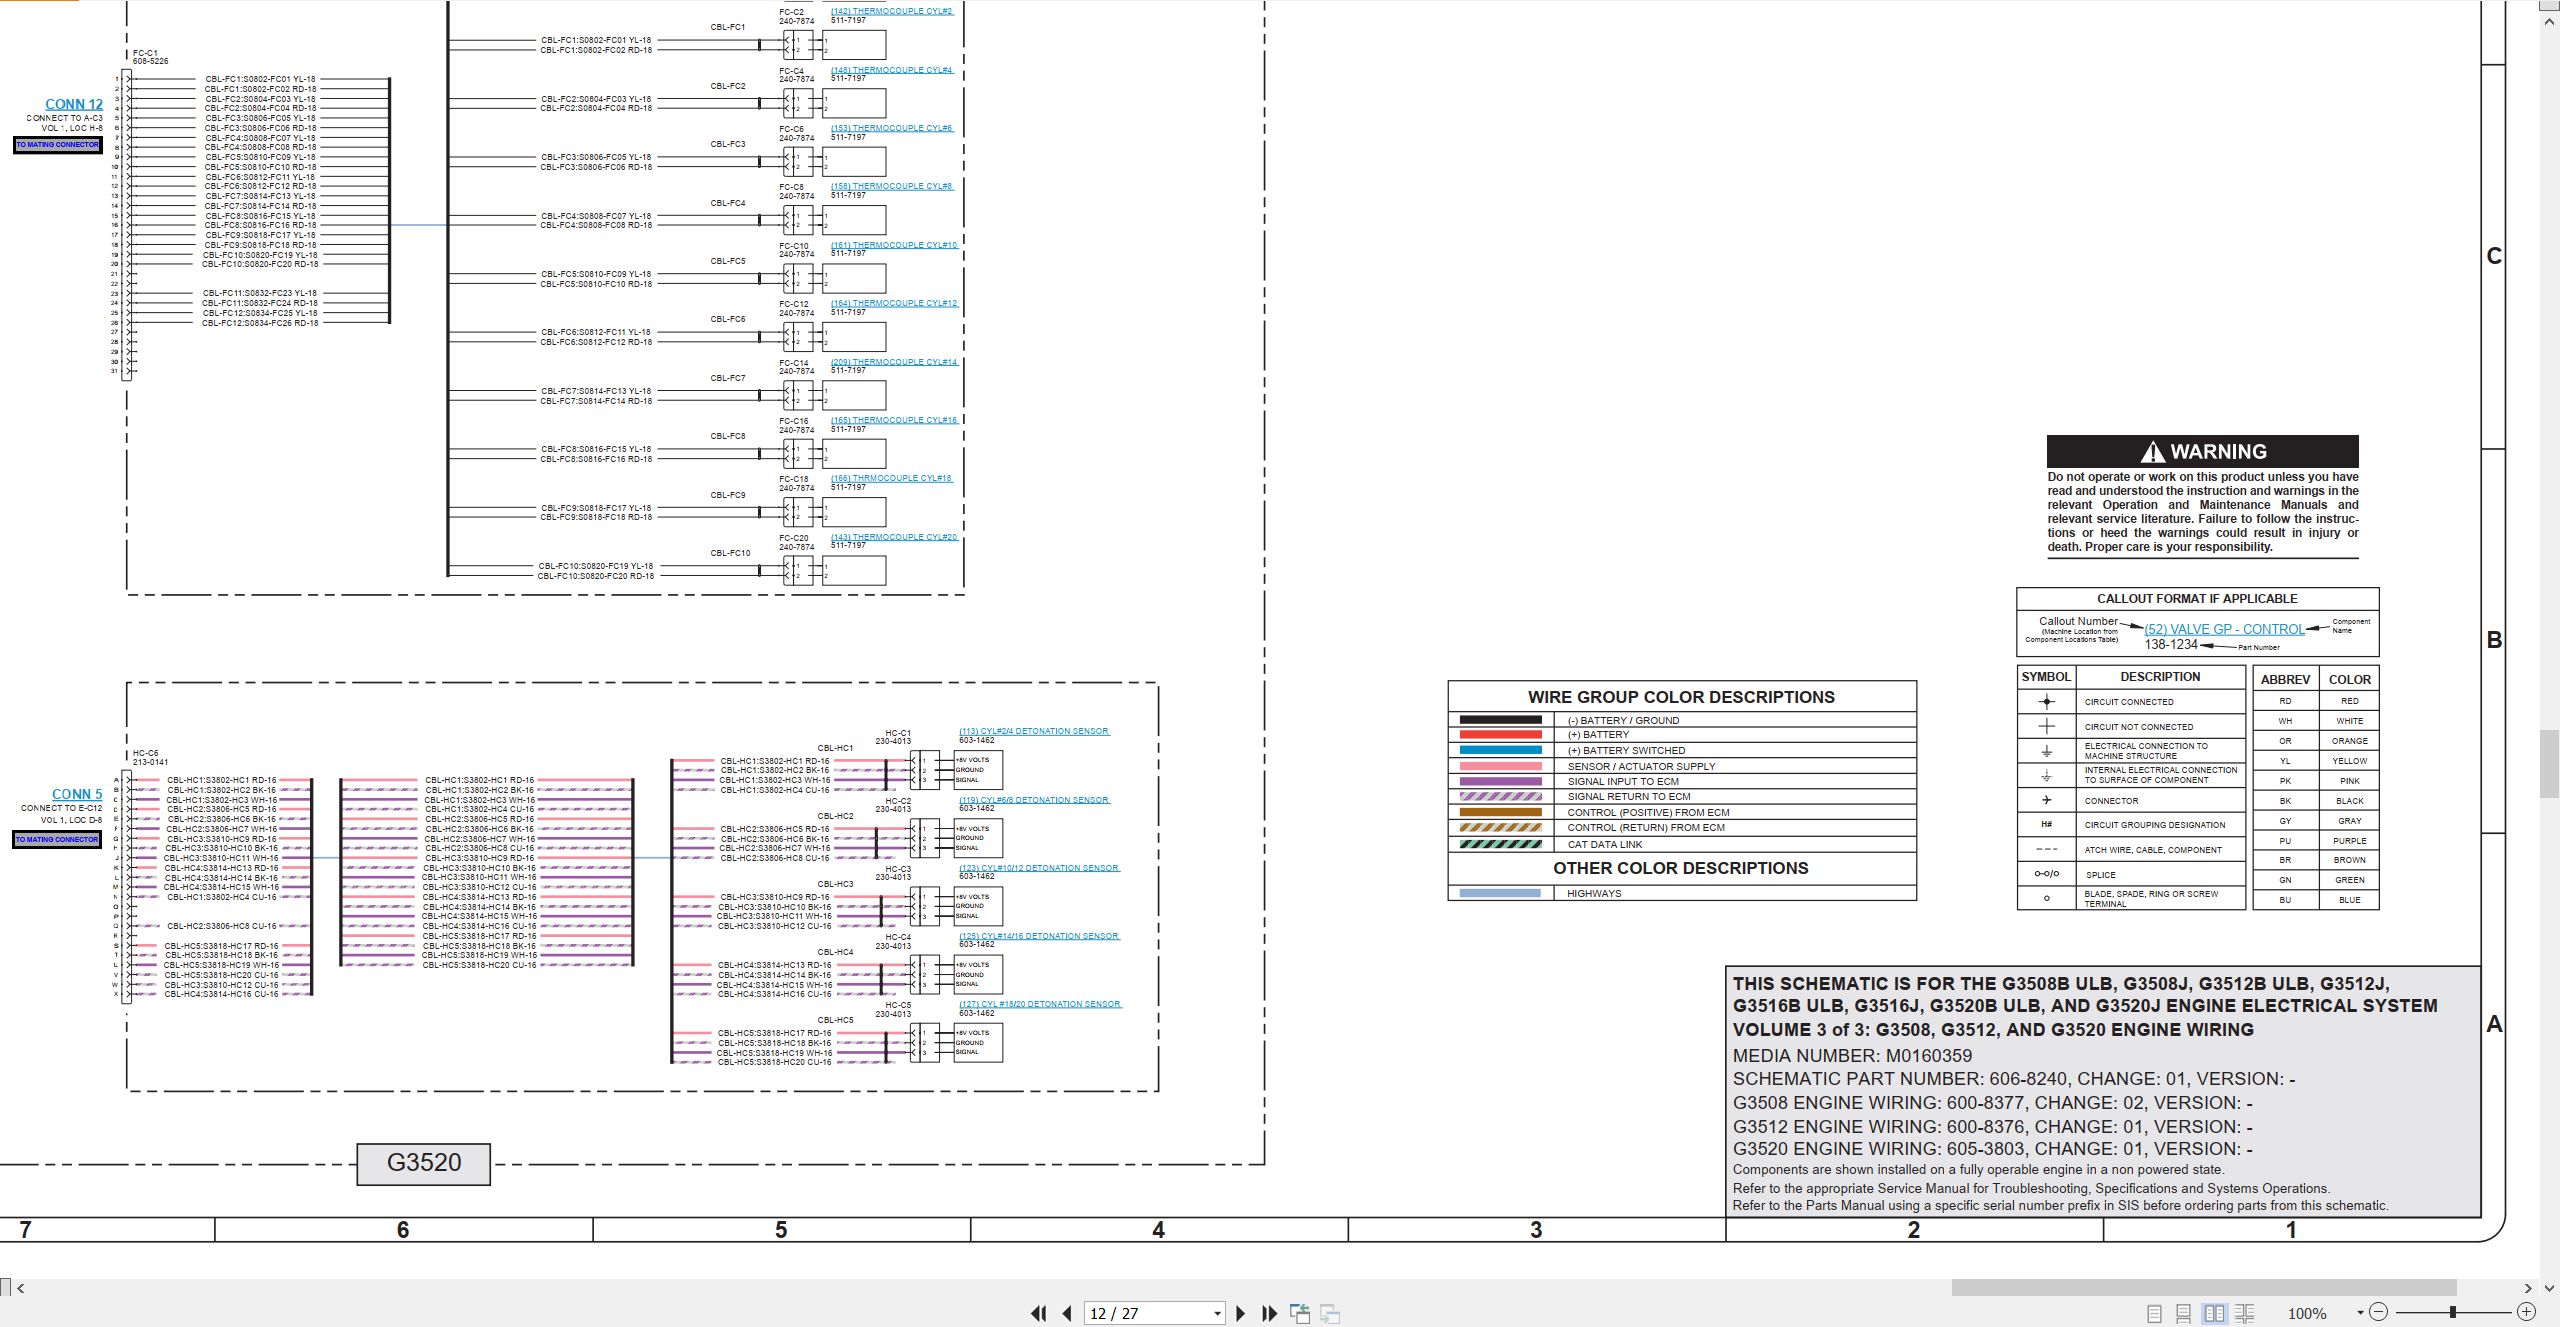The height and width of the screenshot is (1327, 2560).
Task: Go to the next page
Action: point(1241,1313)
